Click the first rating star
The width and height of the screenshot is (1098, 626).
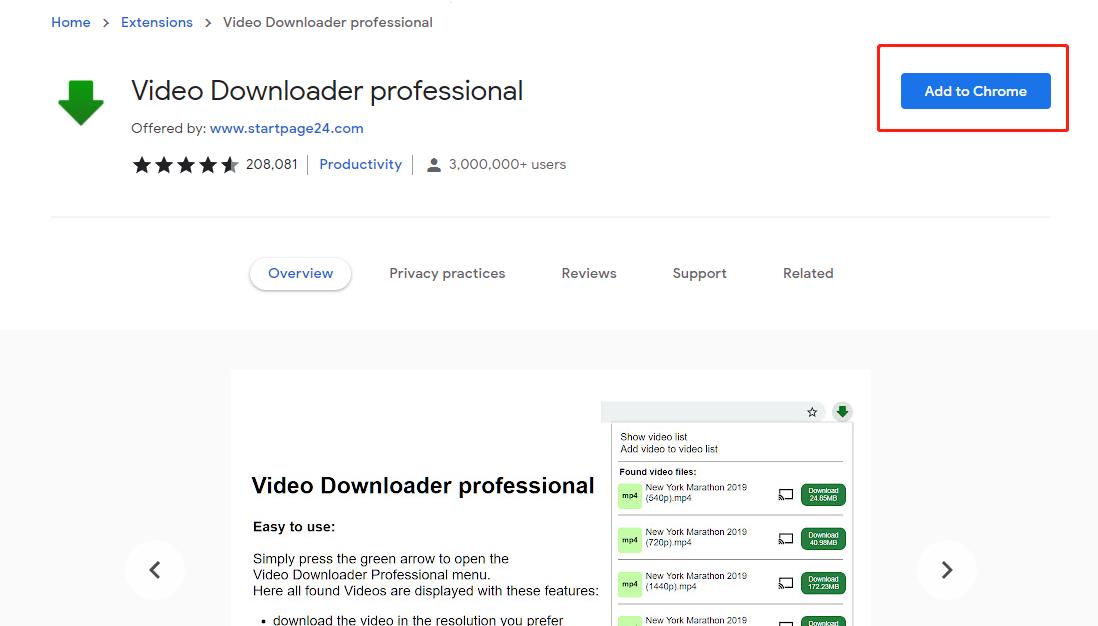click(141, 164)
